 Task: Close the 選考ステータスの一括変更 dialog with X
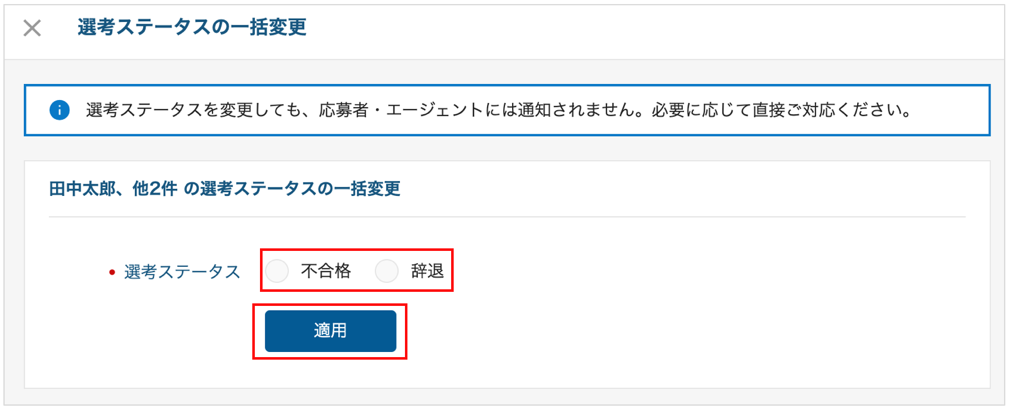(32, 28)
